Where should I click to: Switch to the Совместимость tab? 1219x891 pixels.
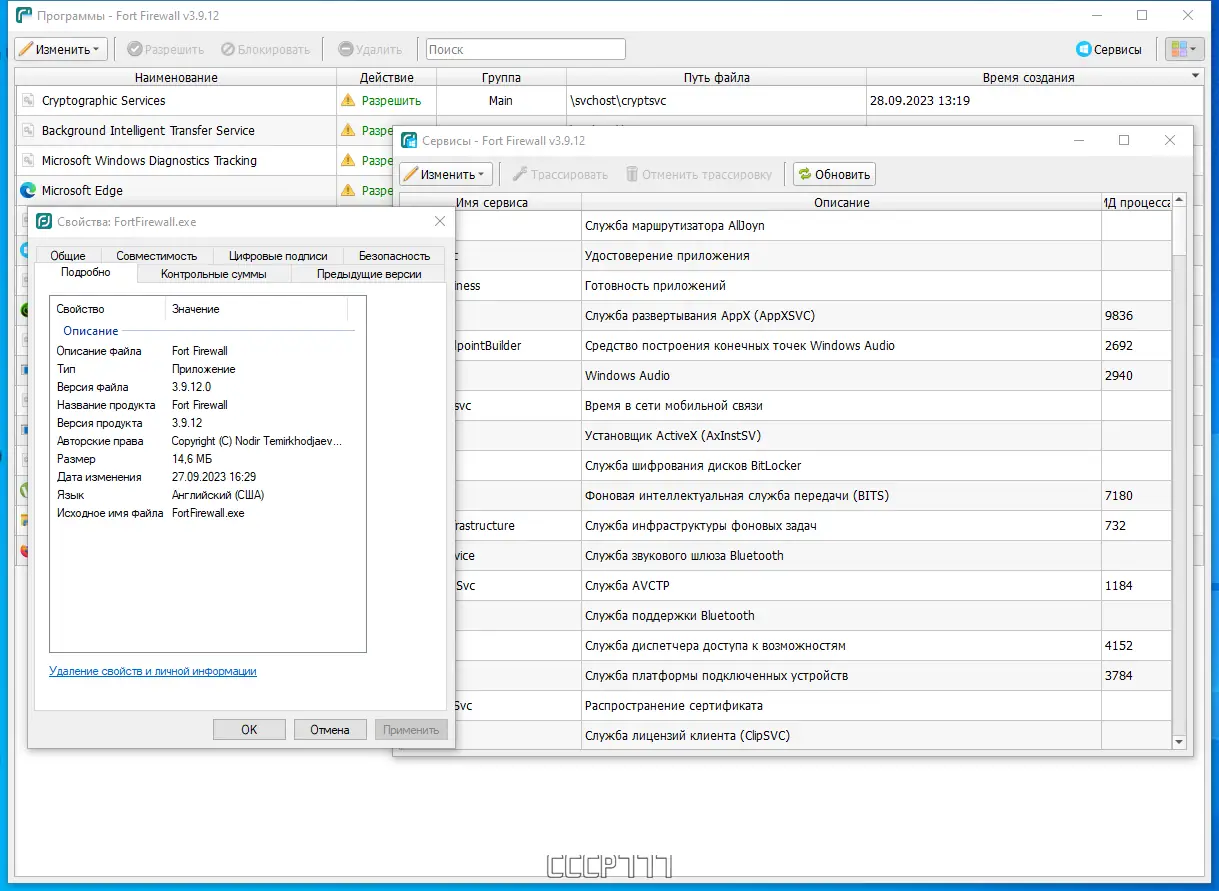[x=157, y=256]
